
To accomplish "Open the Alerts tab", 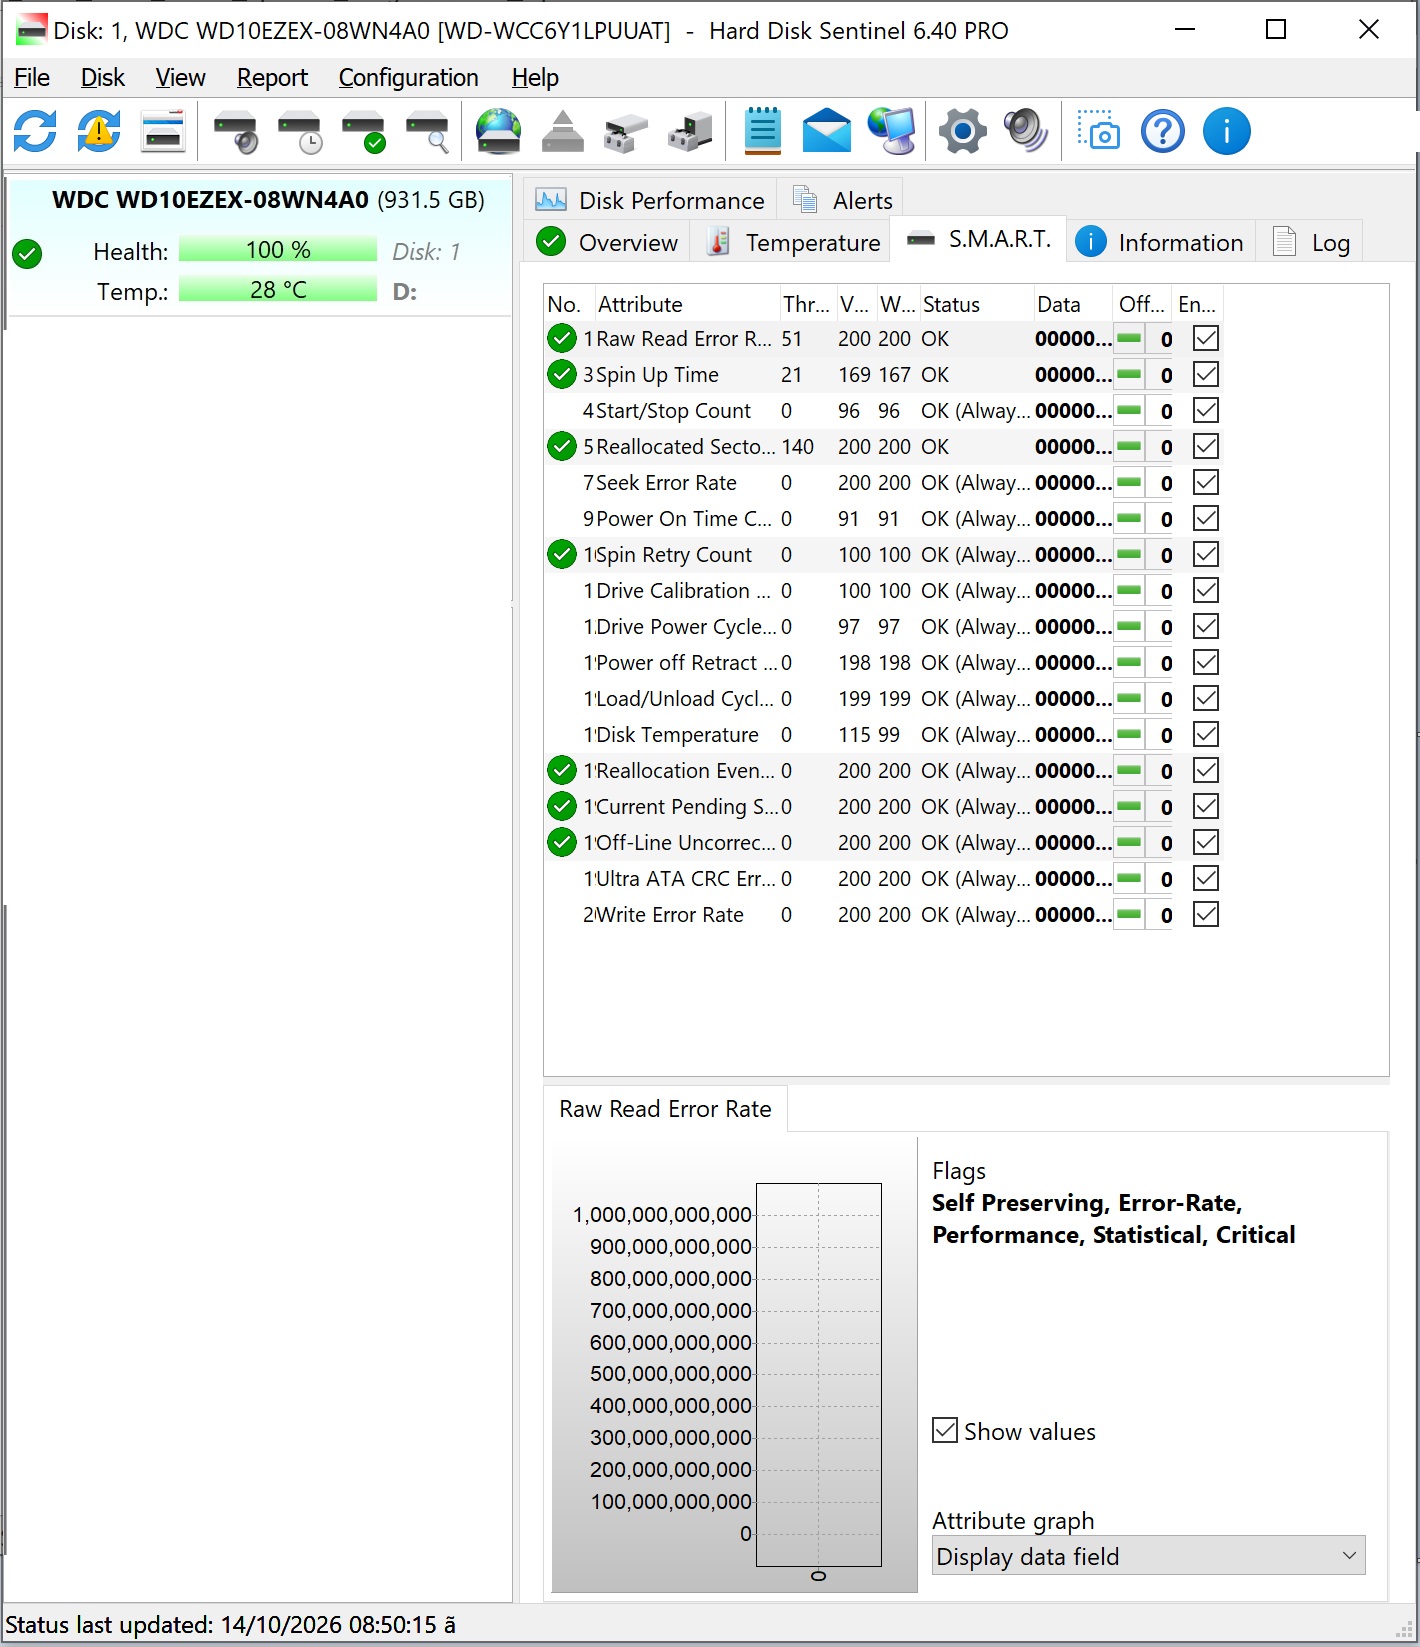I will (842, 200).
